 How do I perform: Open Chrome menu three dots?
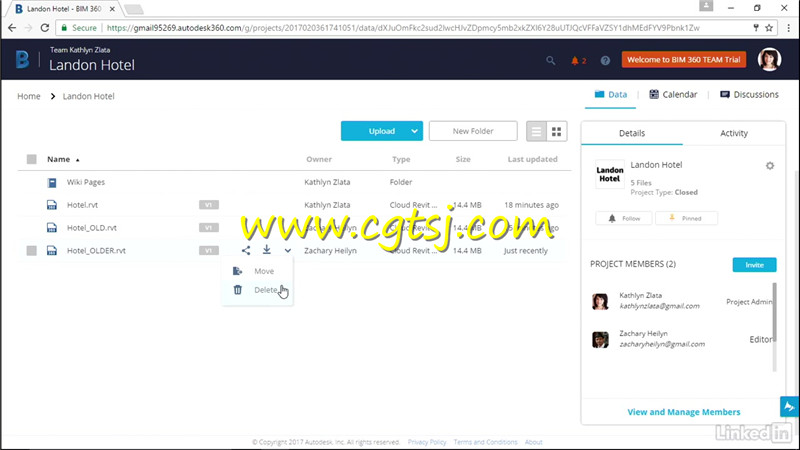[x=789, y=28]
